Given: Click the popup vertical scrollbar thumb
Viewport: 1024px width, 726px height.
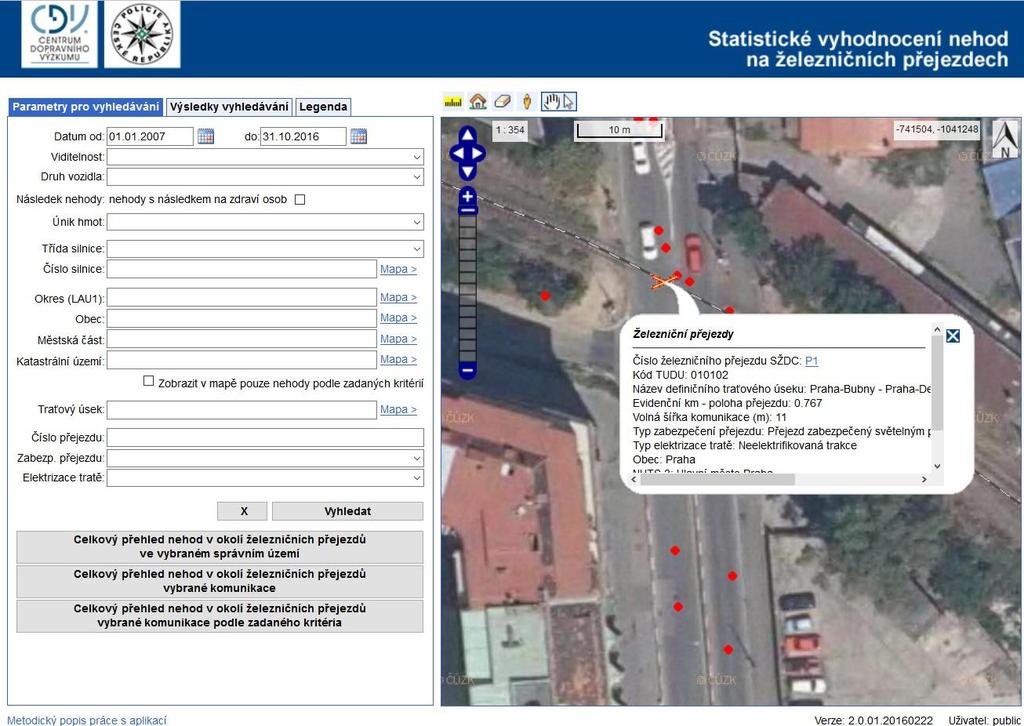Looking at the screenshot, I should (x=937, y=385).
